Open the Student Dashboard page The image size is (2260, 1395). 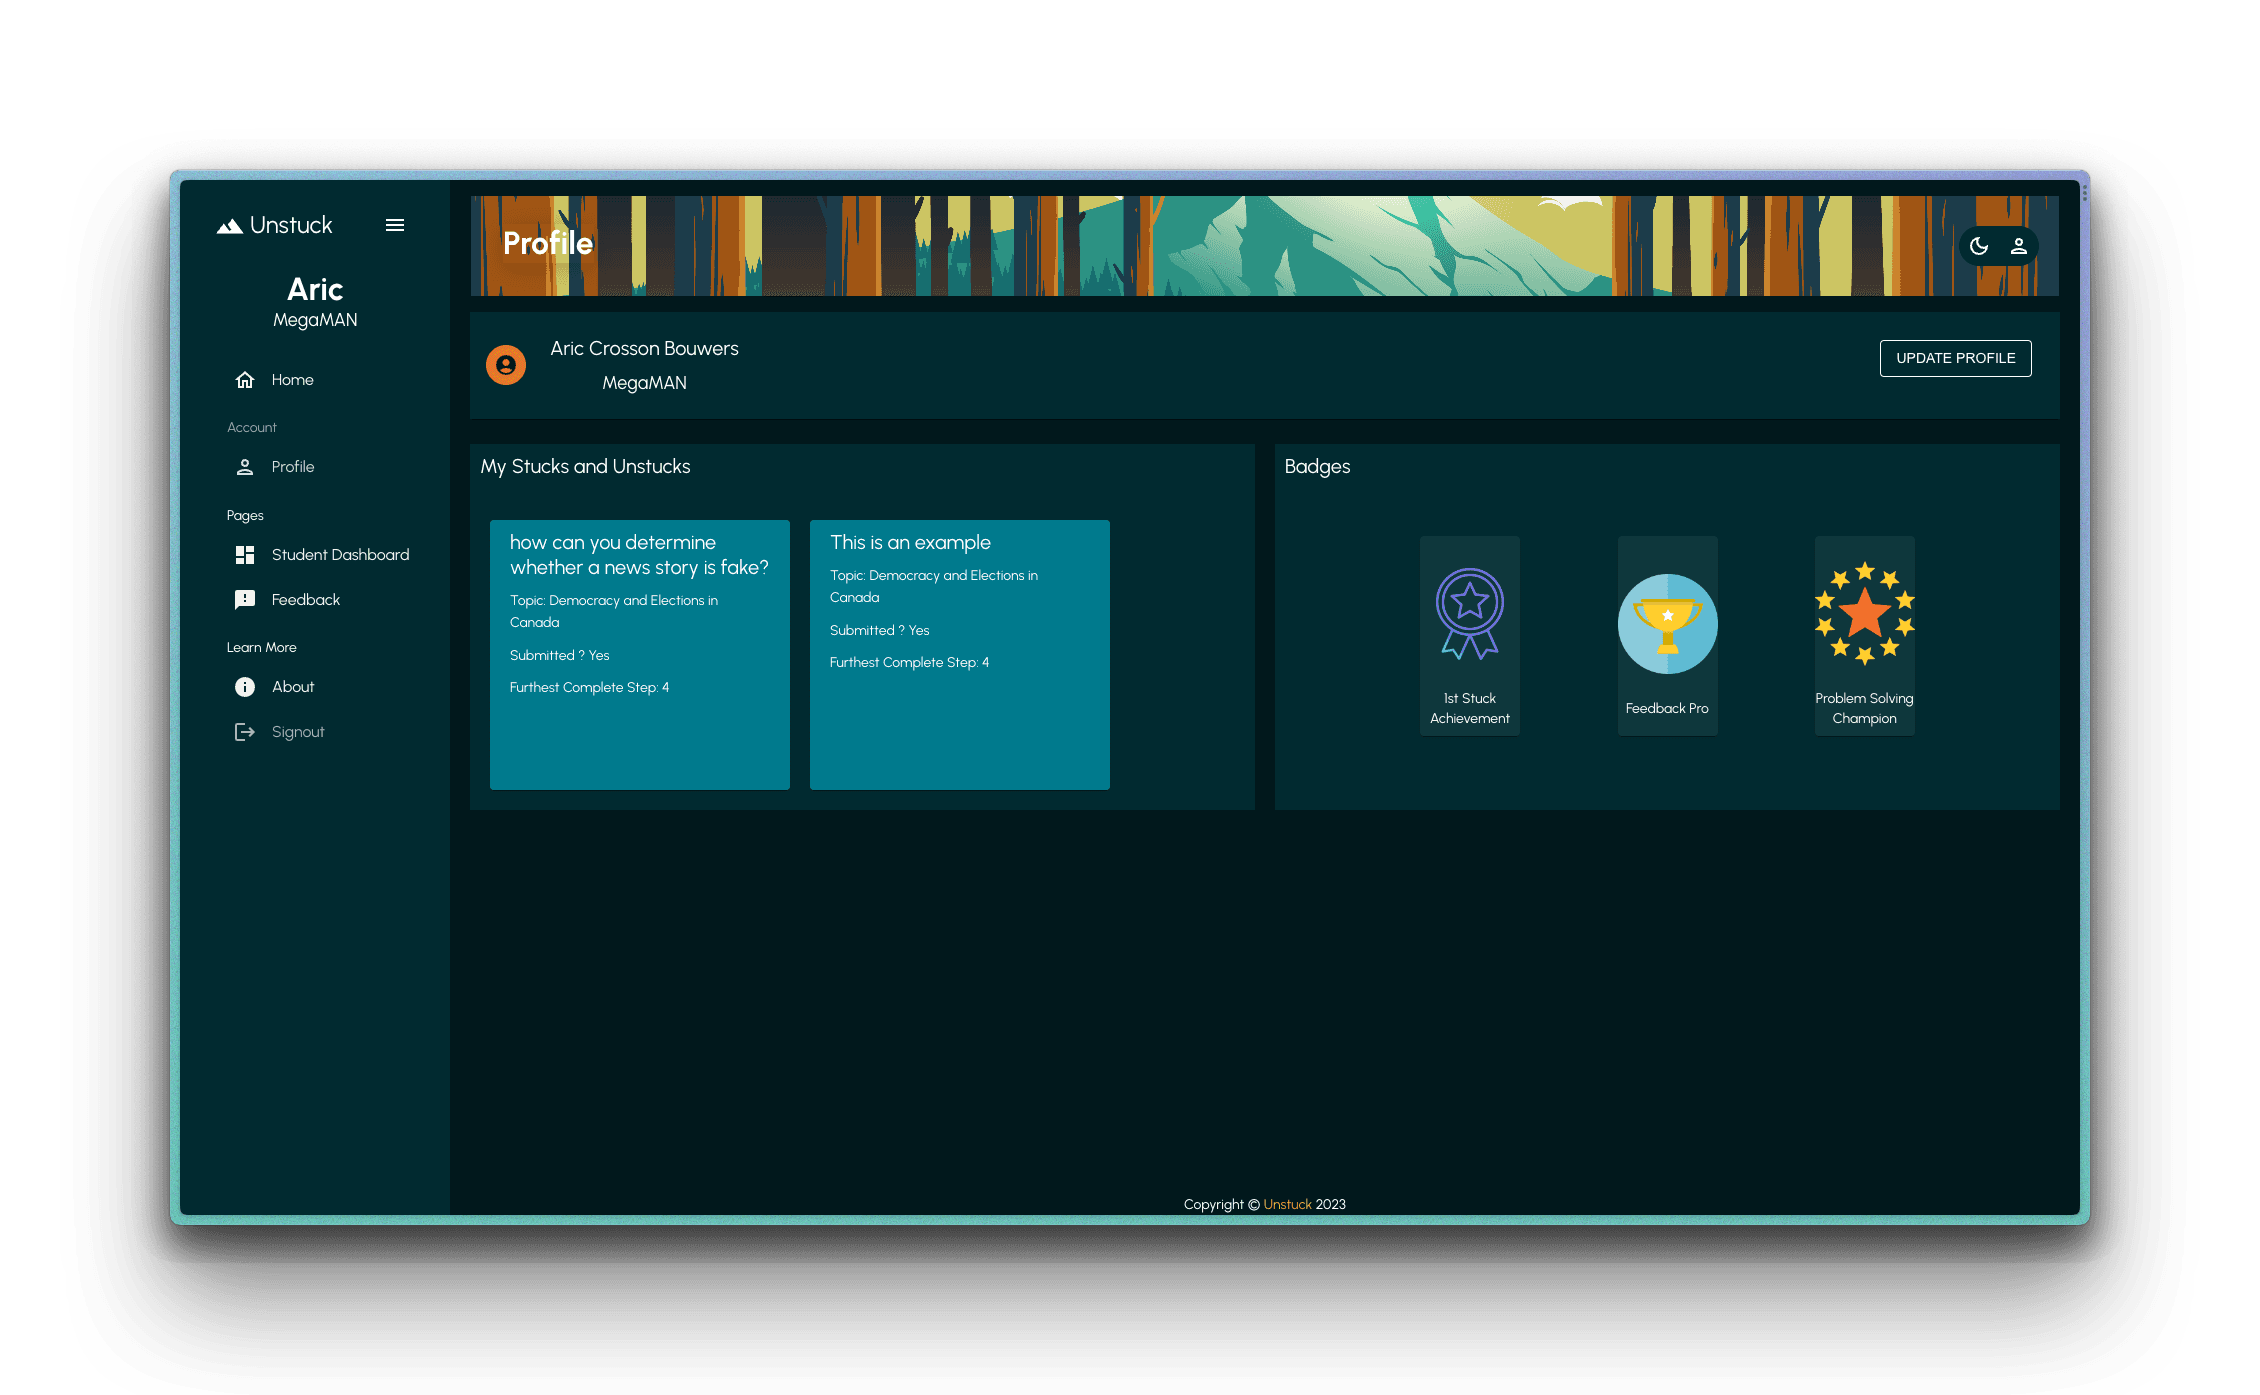[340, 555]
